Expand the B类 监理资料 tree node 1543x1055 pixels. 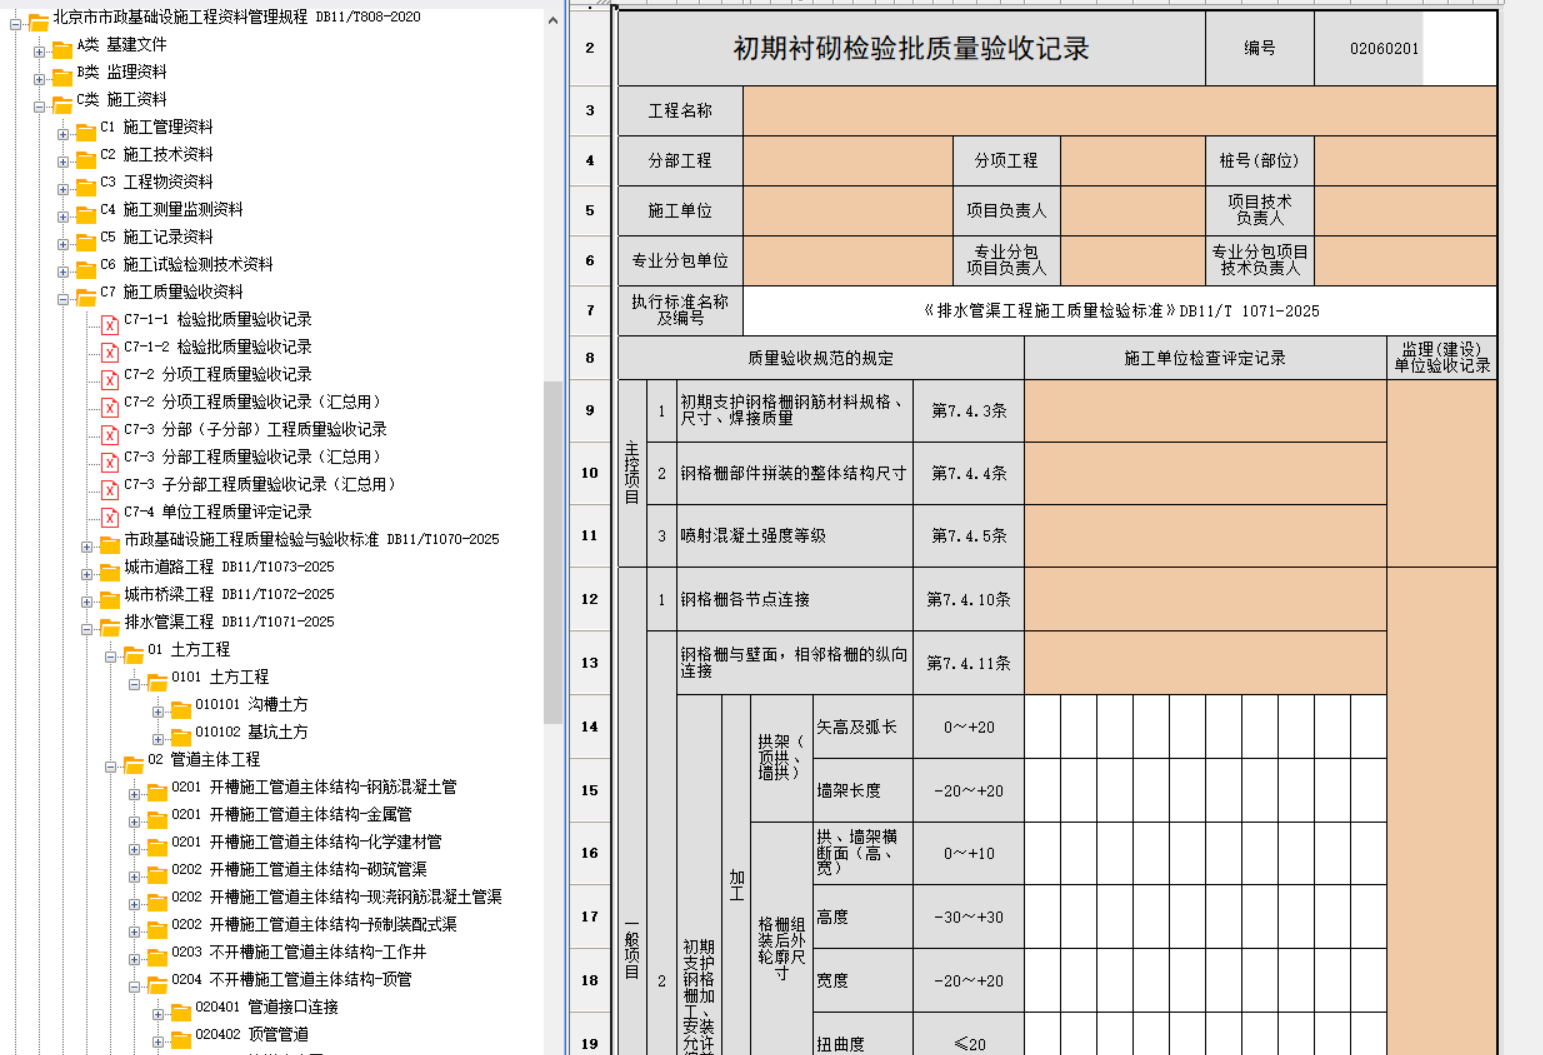39,79
